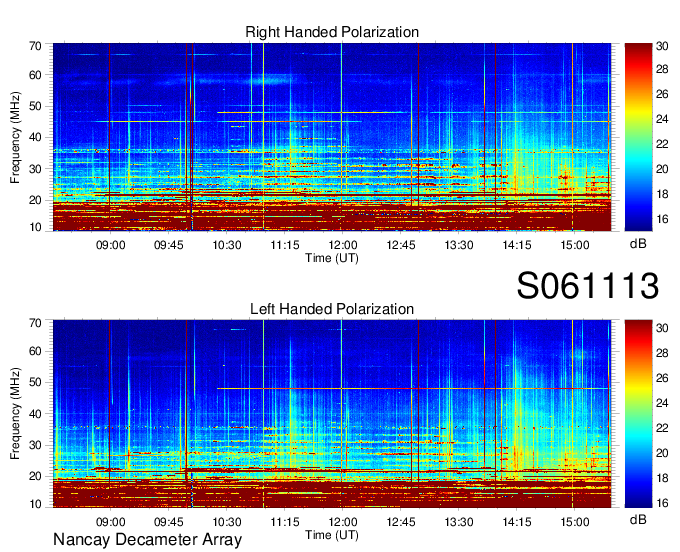Click 'Time (UT)' label under Left Handed plot

pos(332,535)
